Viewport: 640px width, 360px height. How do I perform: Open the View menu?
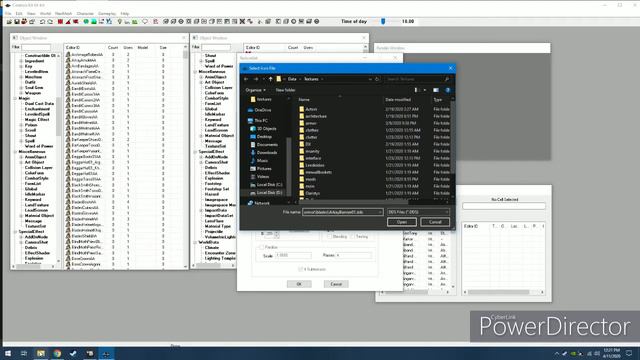point(31,13)
